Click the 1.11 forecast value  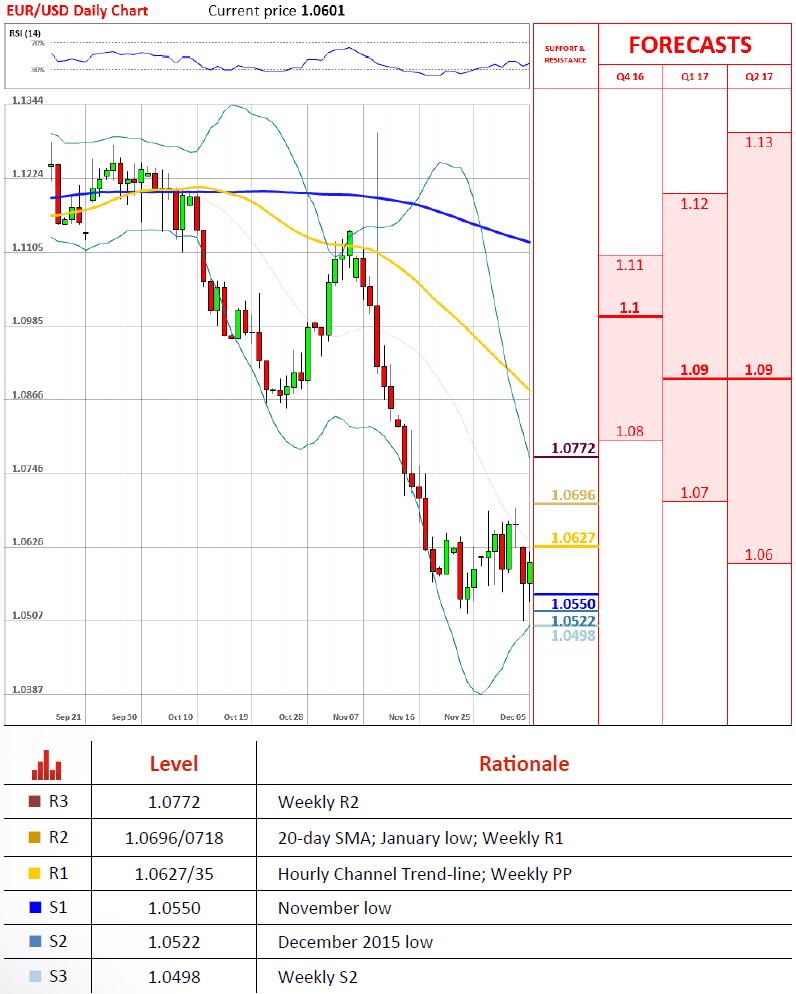pos(629,265)
